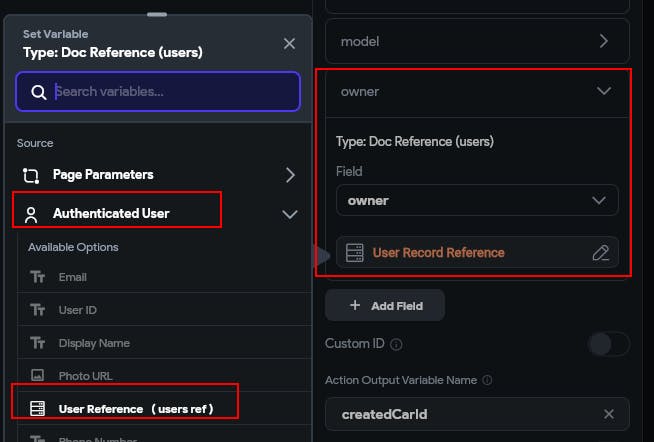654x442 pixels.
Task: Choose User Reference (users ref) option
Action: [x=135, y=408]
